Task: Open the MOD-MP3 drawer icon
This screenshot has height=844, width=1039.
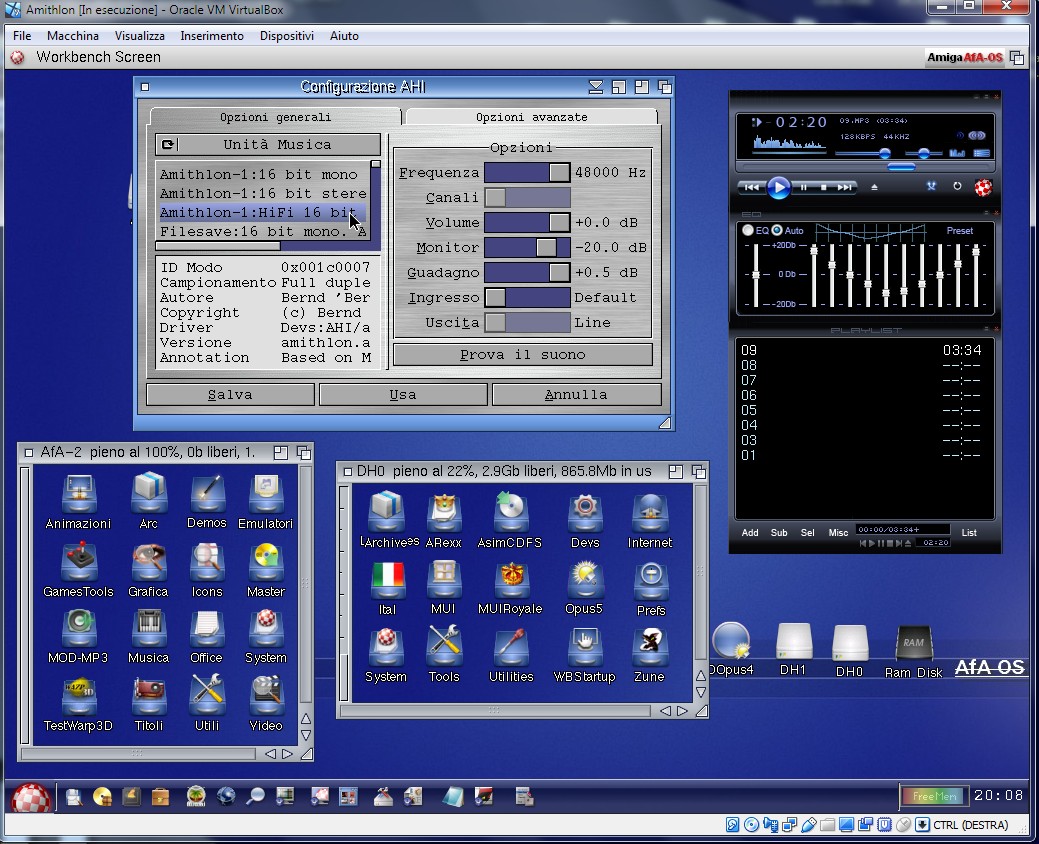Action: (77, 628)
